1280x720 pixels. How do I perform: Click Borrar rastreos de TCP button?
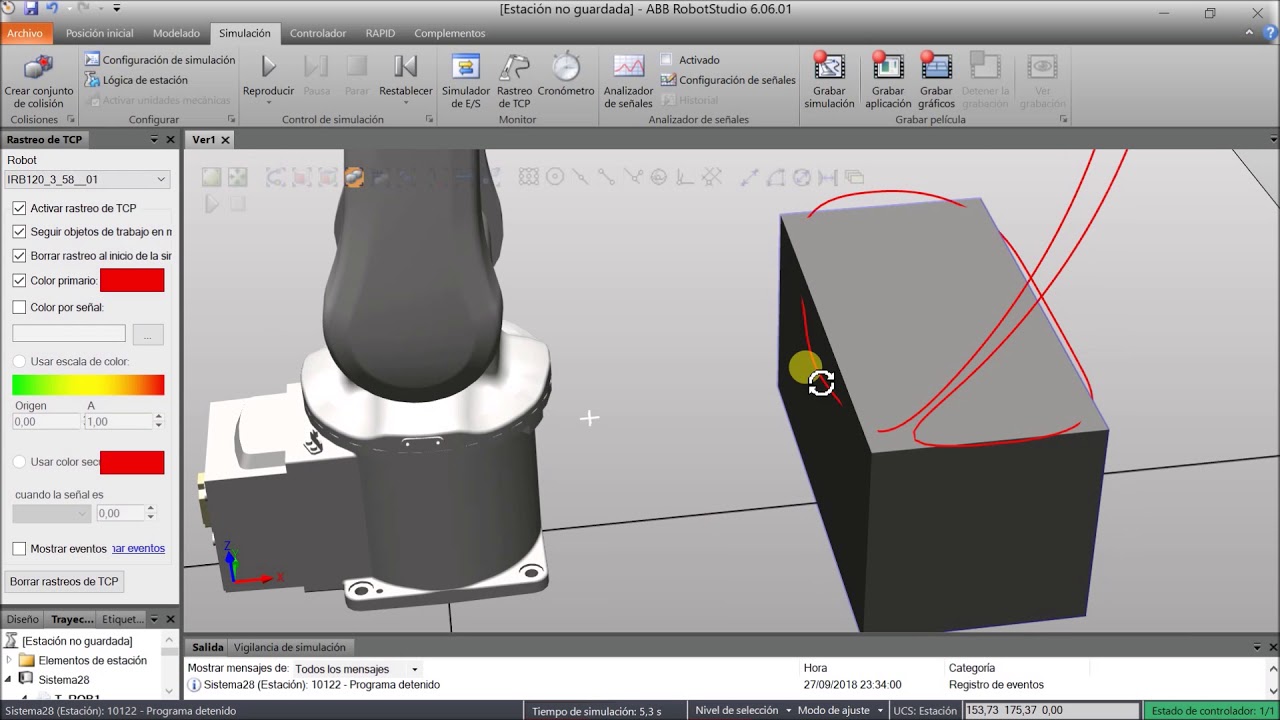tap(64, 581)
